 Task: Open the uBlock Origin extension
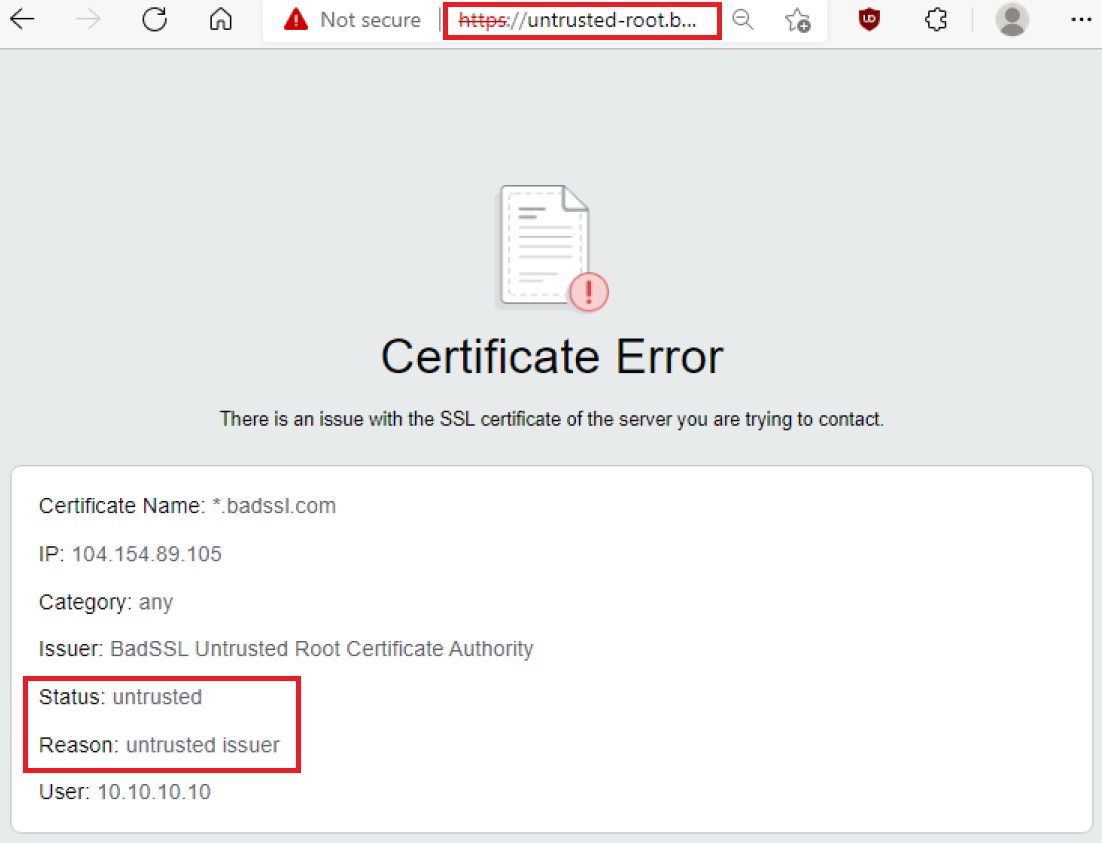(869, 19)
